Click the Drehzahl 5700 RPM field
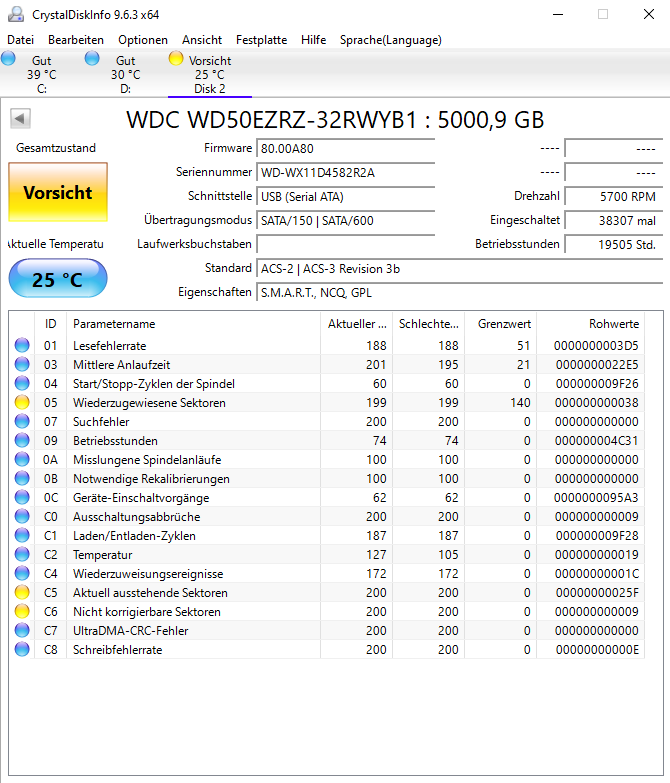Image resolution: width=670 pixels, height=783 pixels. [614, 196]
